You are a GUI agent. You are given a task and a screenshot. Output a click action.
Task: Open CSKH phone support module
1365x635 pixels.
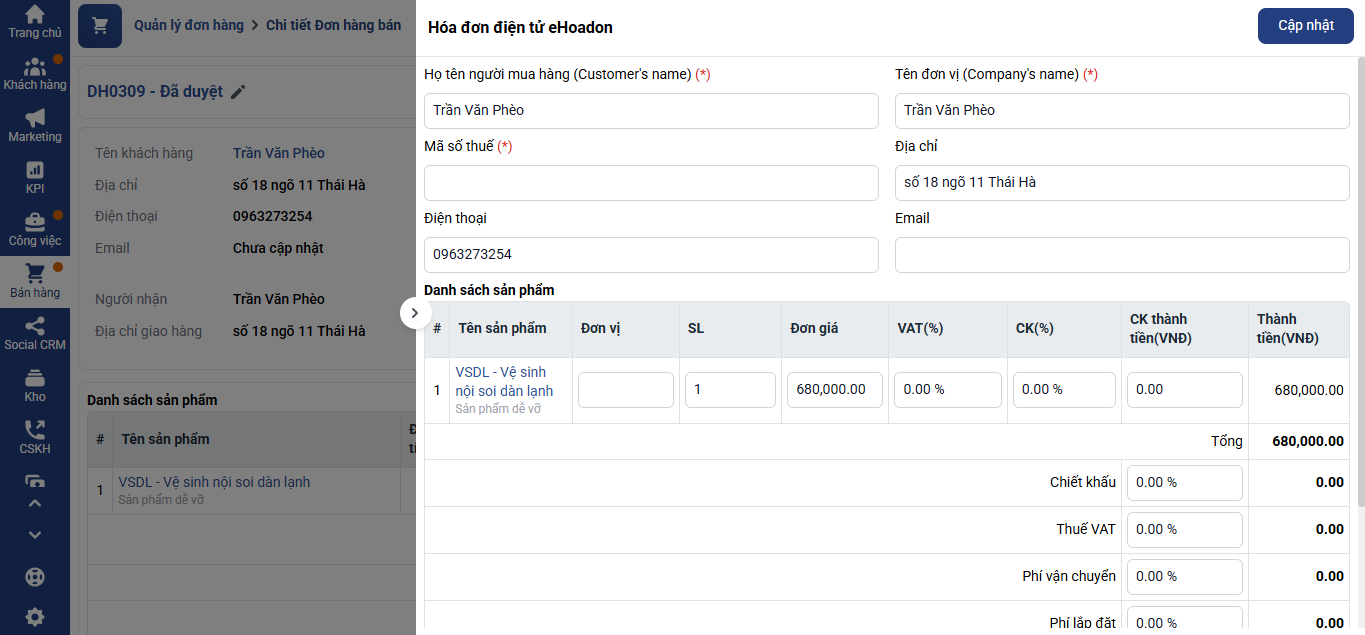[35, 437]
